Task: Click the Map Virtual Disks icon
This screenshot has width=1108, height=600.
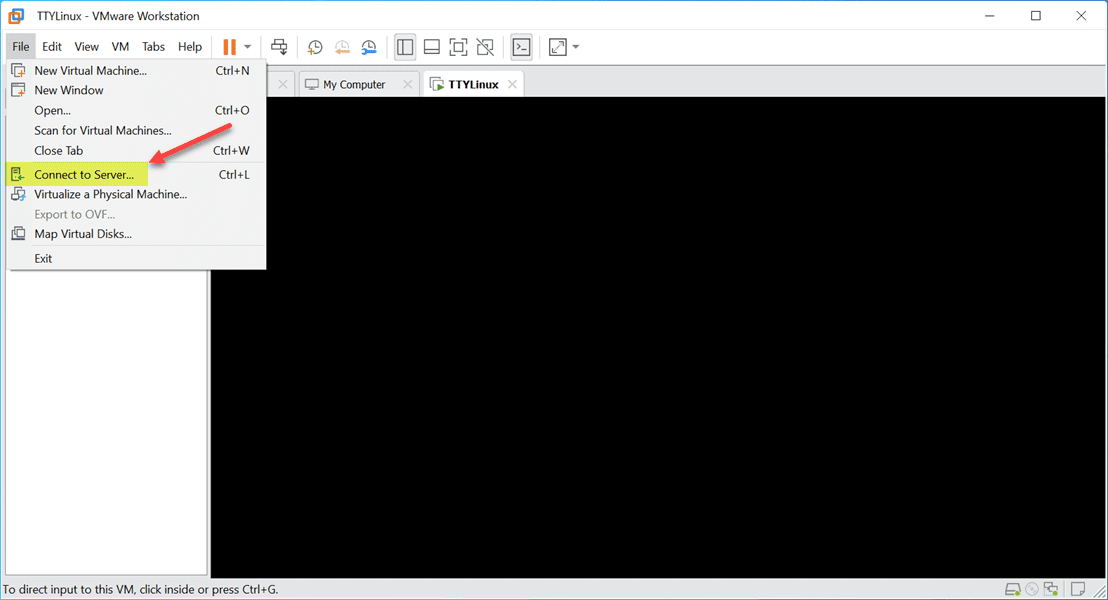Action: pyautogui.click(x=18, y=234)
